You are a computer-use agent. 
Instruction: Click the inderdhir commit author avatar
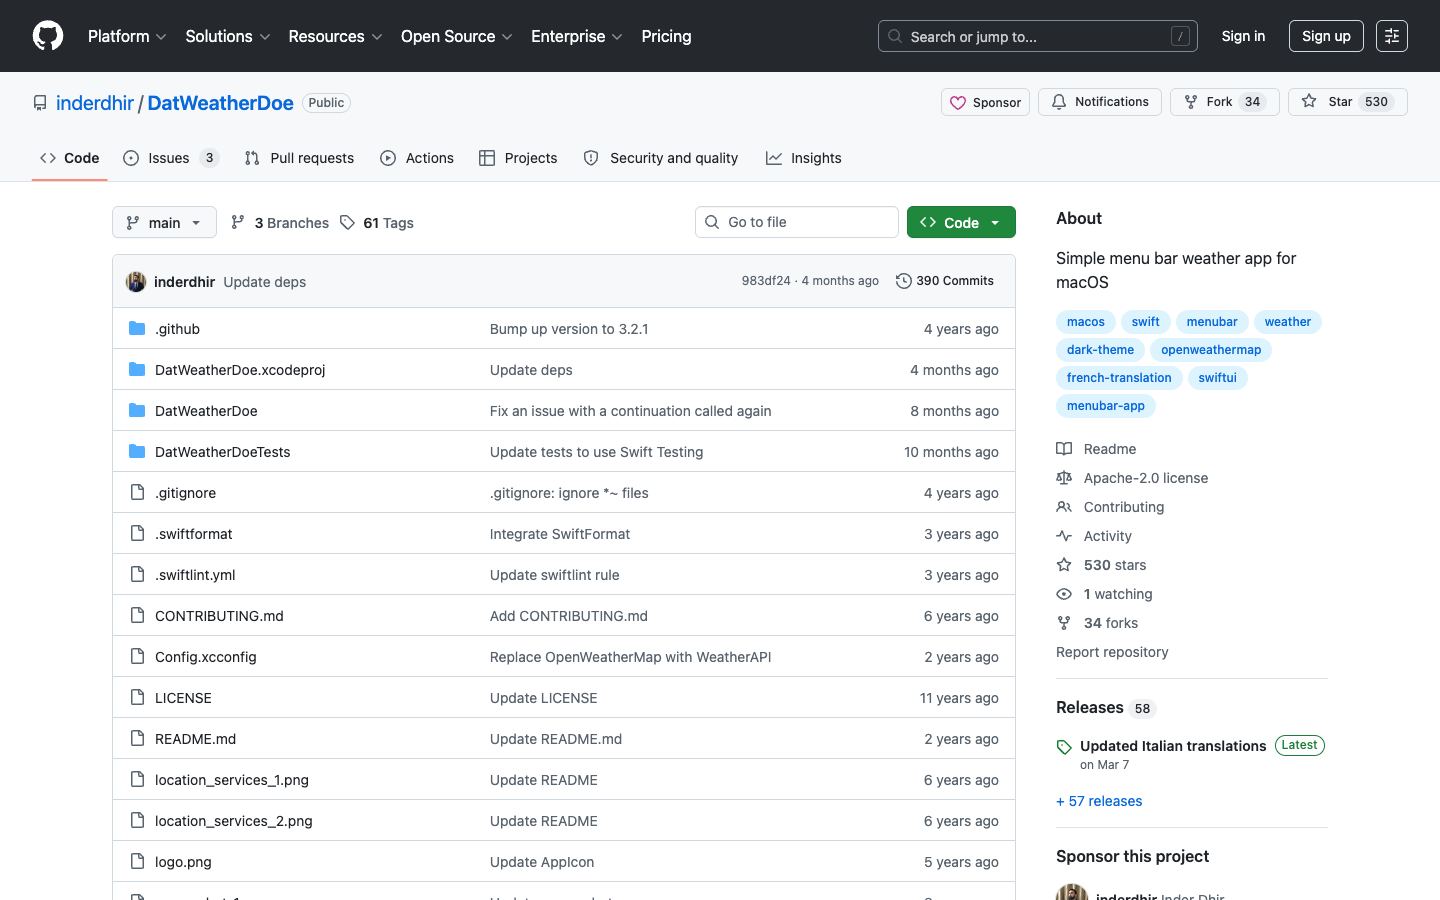(x=136, y=282)
